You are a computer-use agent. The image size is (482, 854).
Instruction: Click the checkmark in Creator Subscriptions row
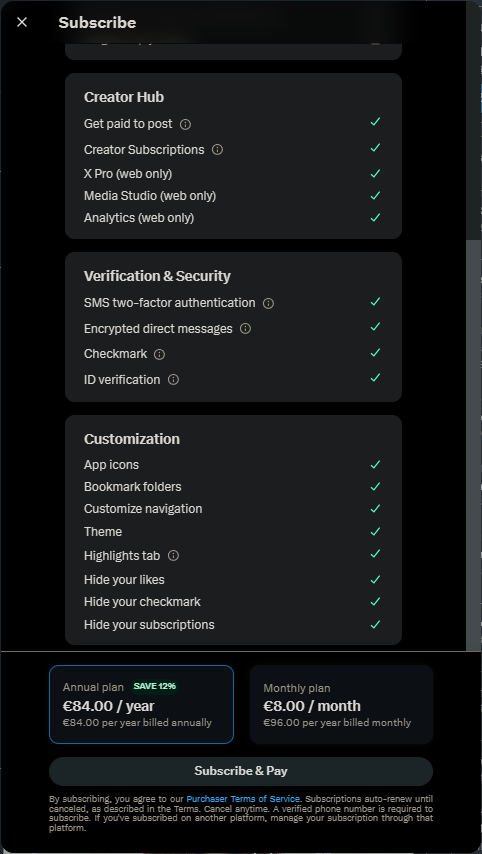[x=375, y=148]
